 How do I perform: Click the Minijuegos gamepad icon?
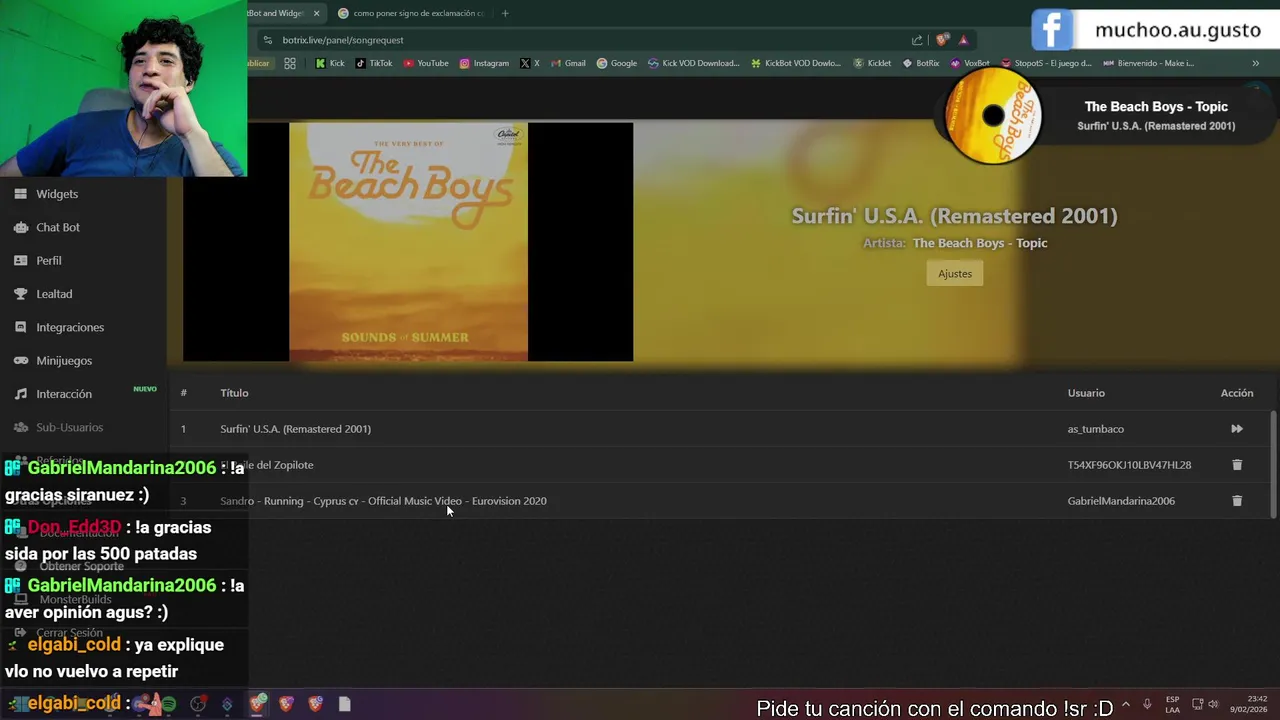pyautogui.click(x=20, y=360)
